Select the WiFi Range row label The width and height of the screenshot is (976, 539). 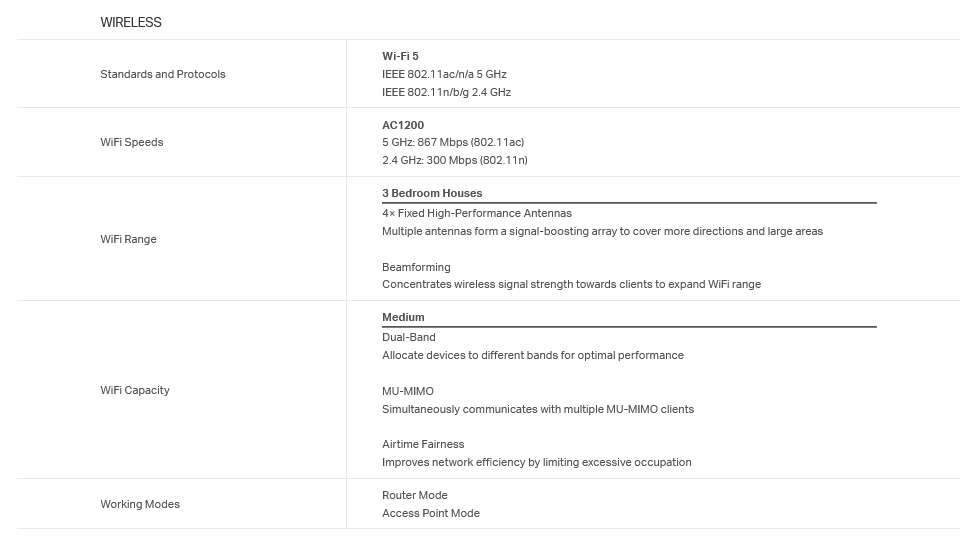(128, 239)
